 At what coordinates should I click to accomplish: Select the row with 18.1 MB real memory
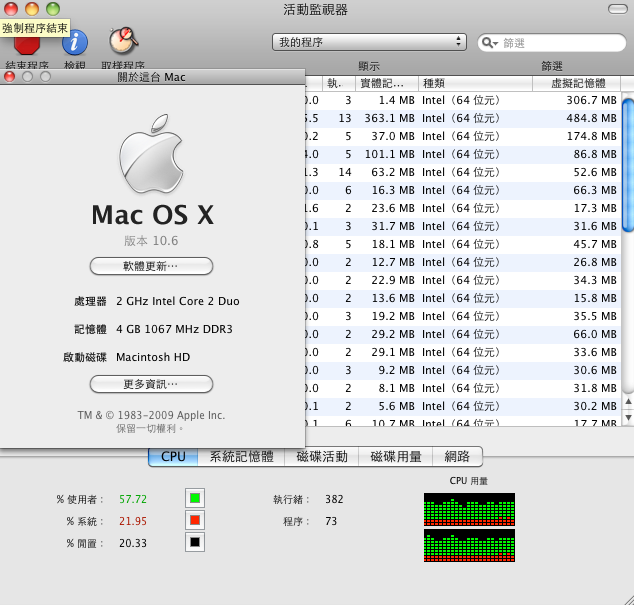tap(463, 244)
